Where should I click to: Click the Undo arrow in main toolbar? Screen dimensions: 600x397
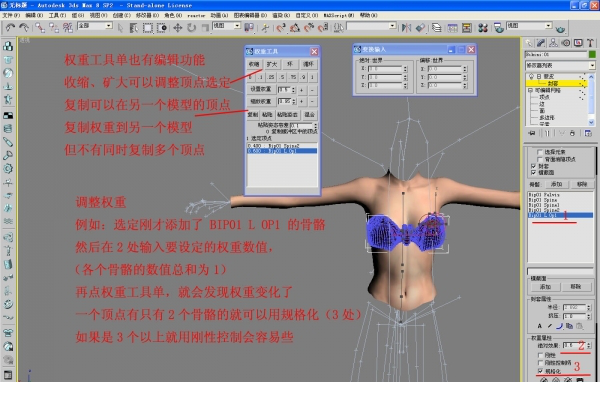point(10,27)
